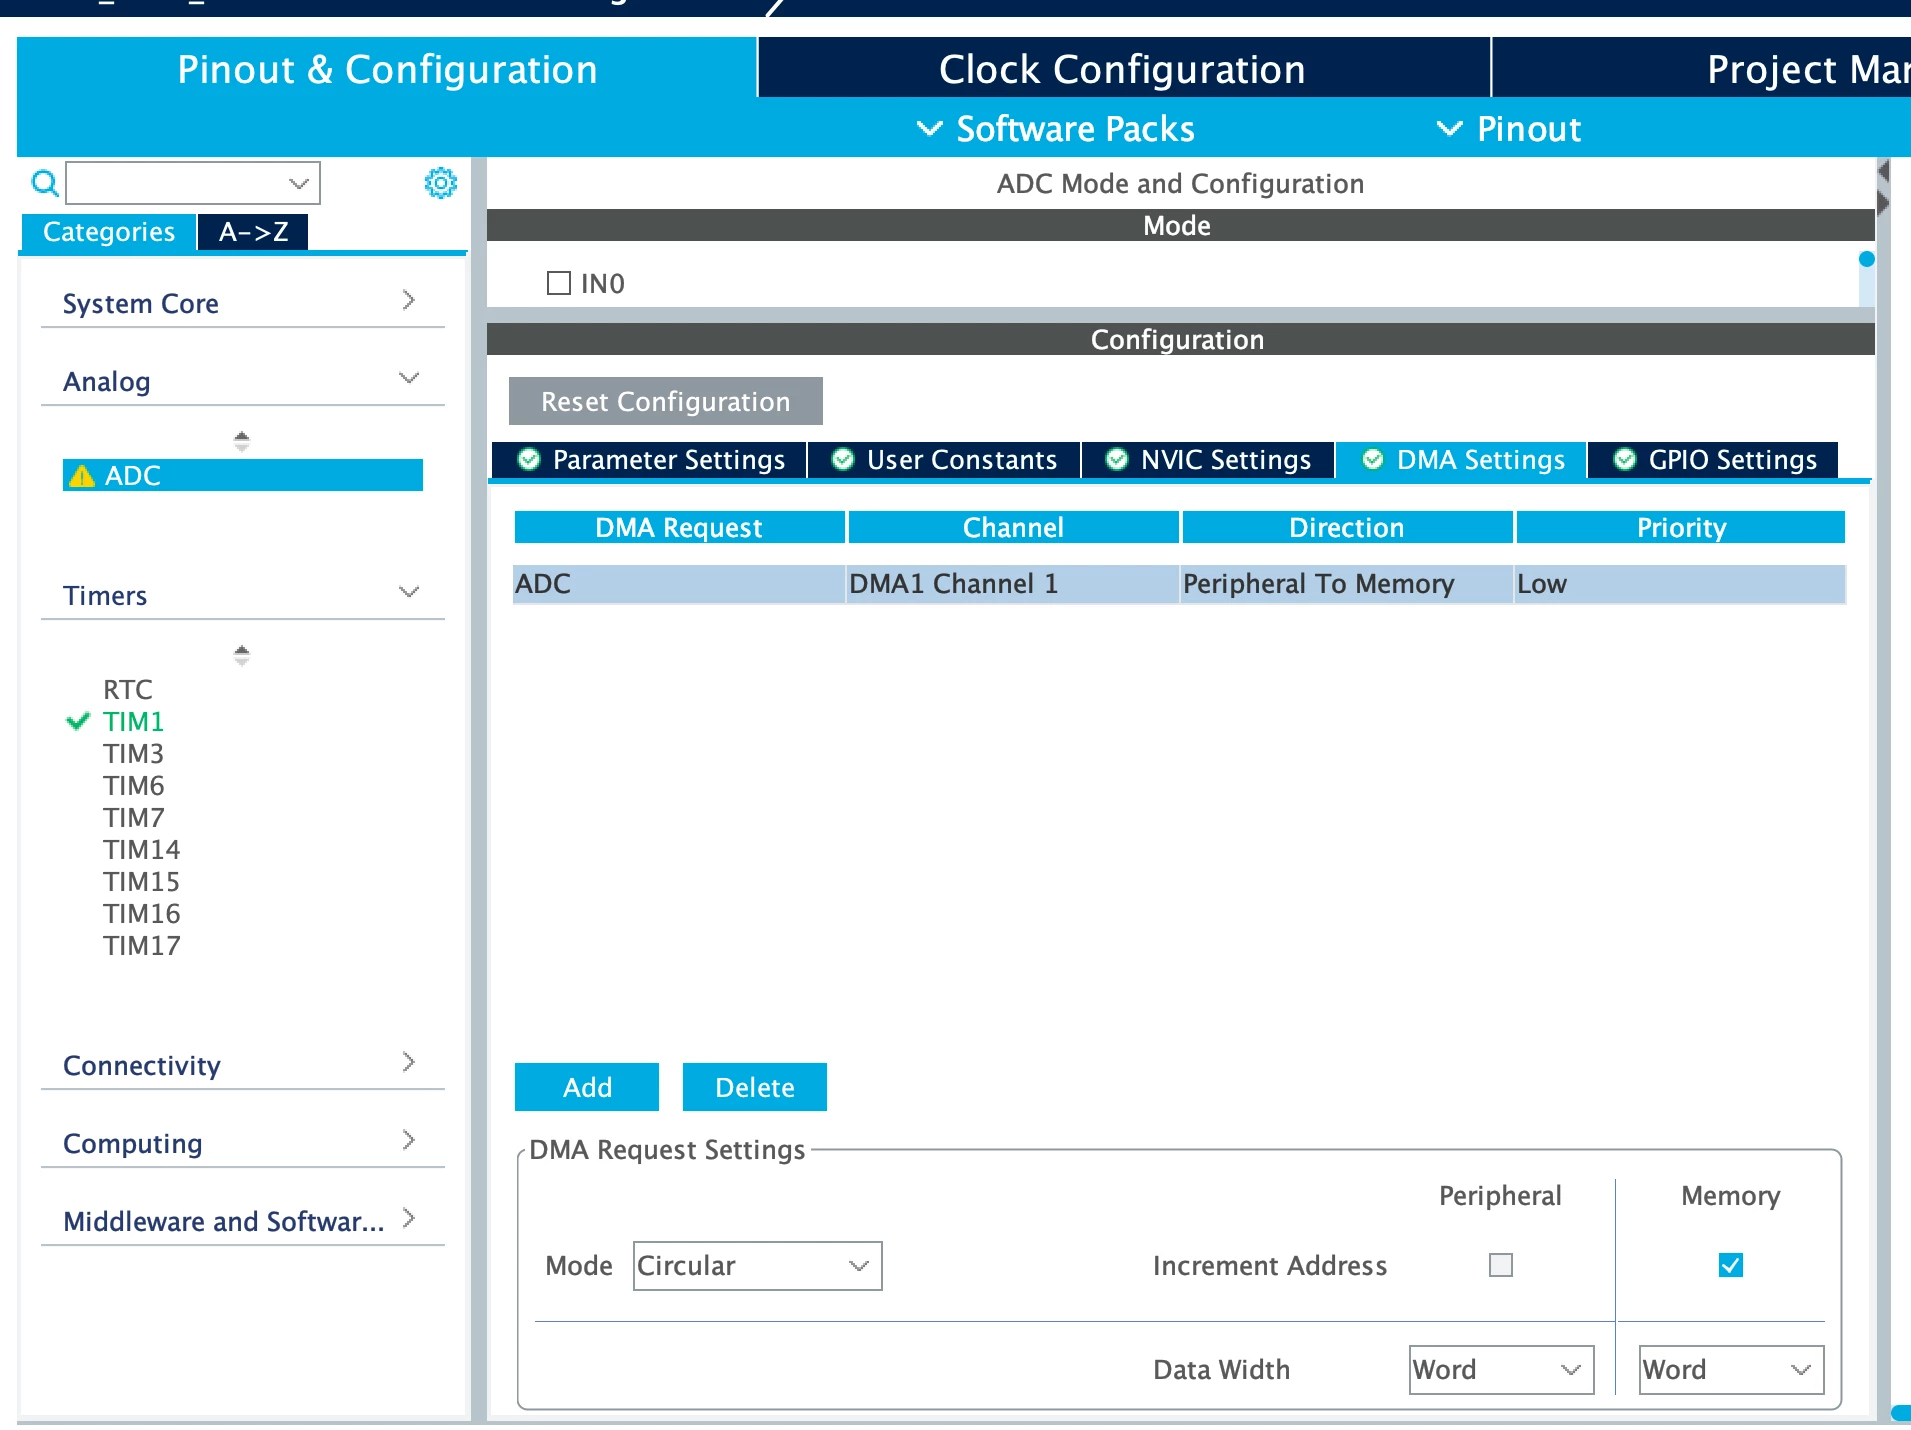1911x1430 pixels.
Task: Open the DMA Mode Circular dropdown
Action: tap(758, 1266)
